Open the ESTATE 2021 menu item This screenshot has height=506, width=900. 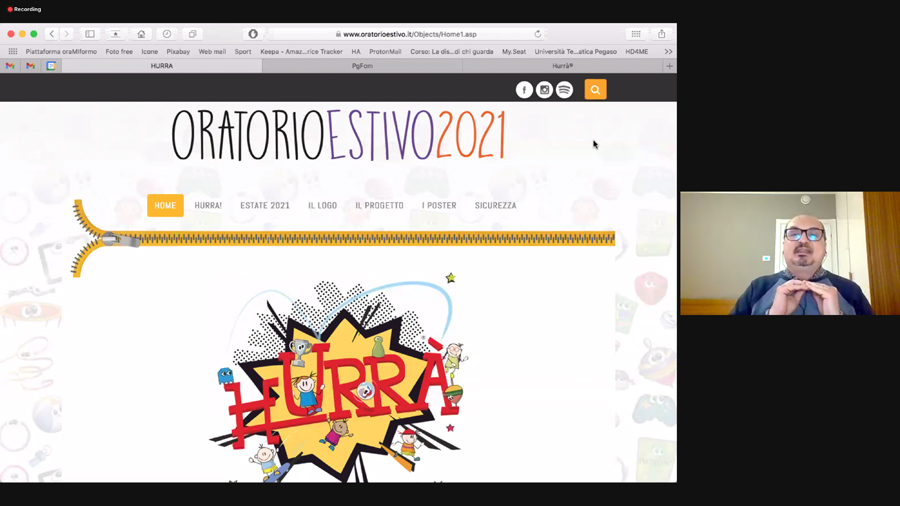(x=265, y=206)
